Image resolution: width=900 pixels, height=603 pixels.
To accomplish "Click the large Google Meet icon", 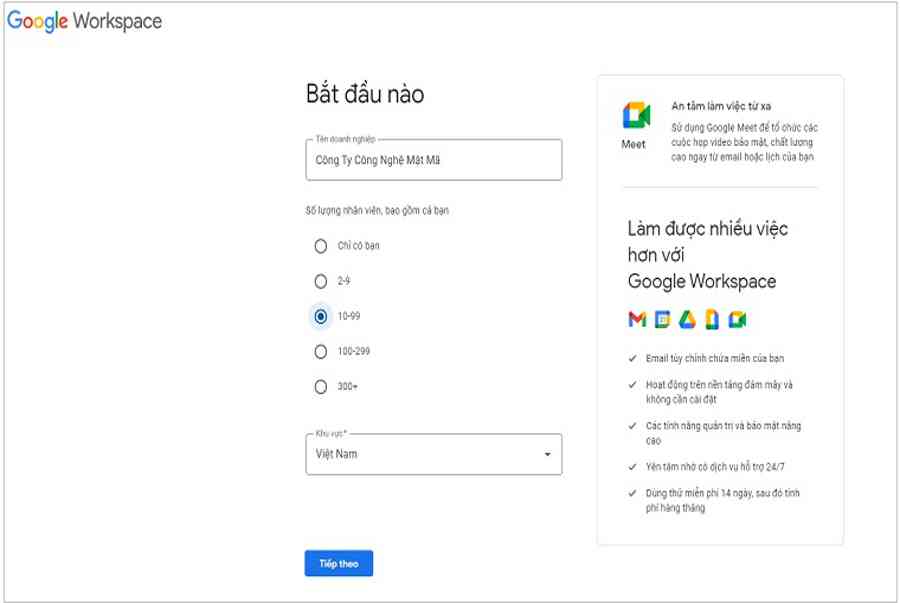I will (x=637, y=115).
